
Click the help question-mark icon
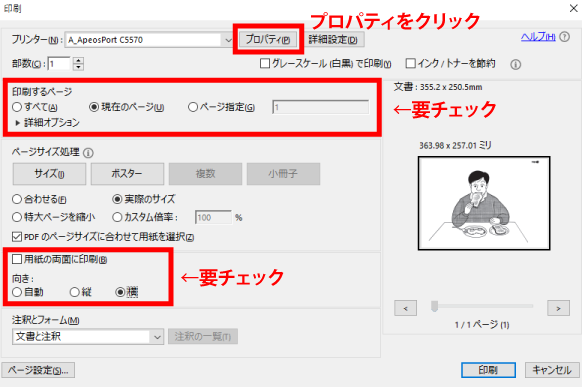565,37
